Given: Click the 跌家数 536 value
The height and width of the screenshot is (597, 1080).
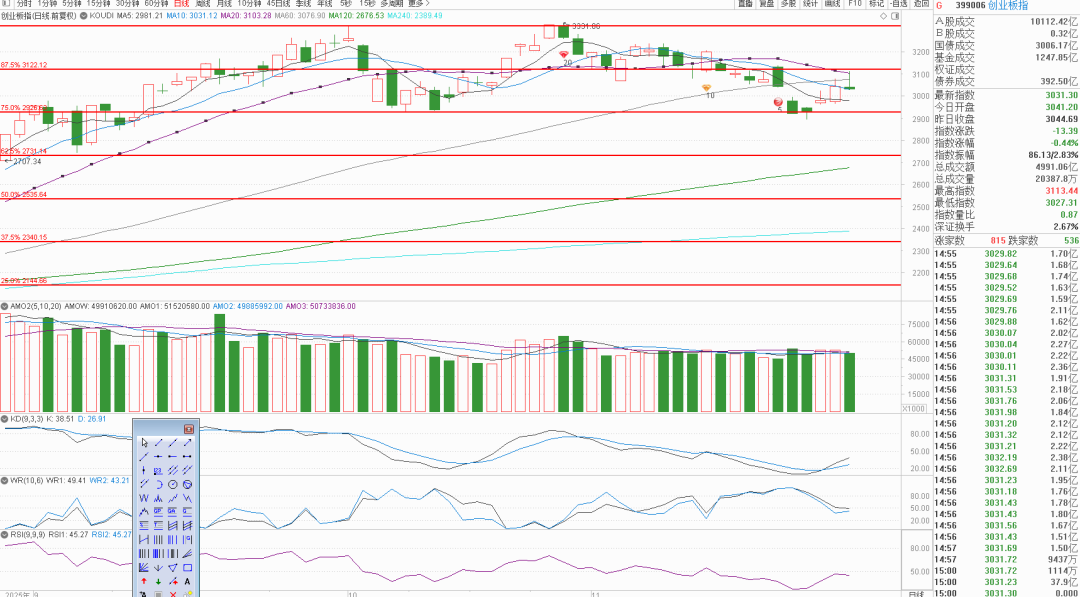Looking at the screenshot, I should [1070, 240].
